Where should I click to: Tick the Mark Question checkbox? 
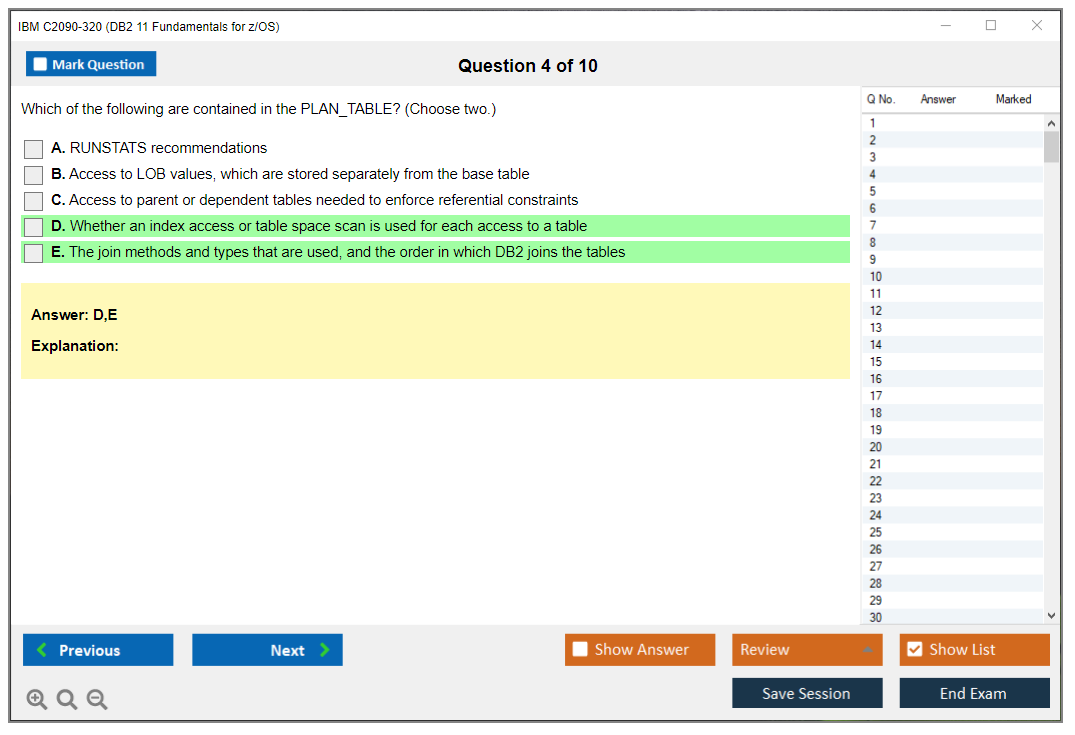[x=41, y=65]
